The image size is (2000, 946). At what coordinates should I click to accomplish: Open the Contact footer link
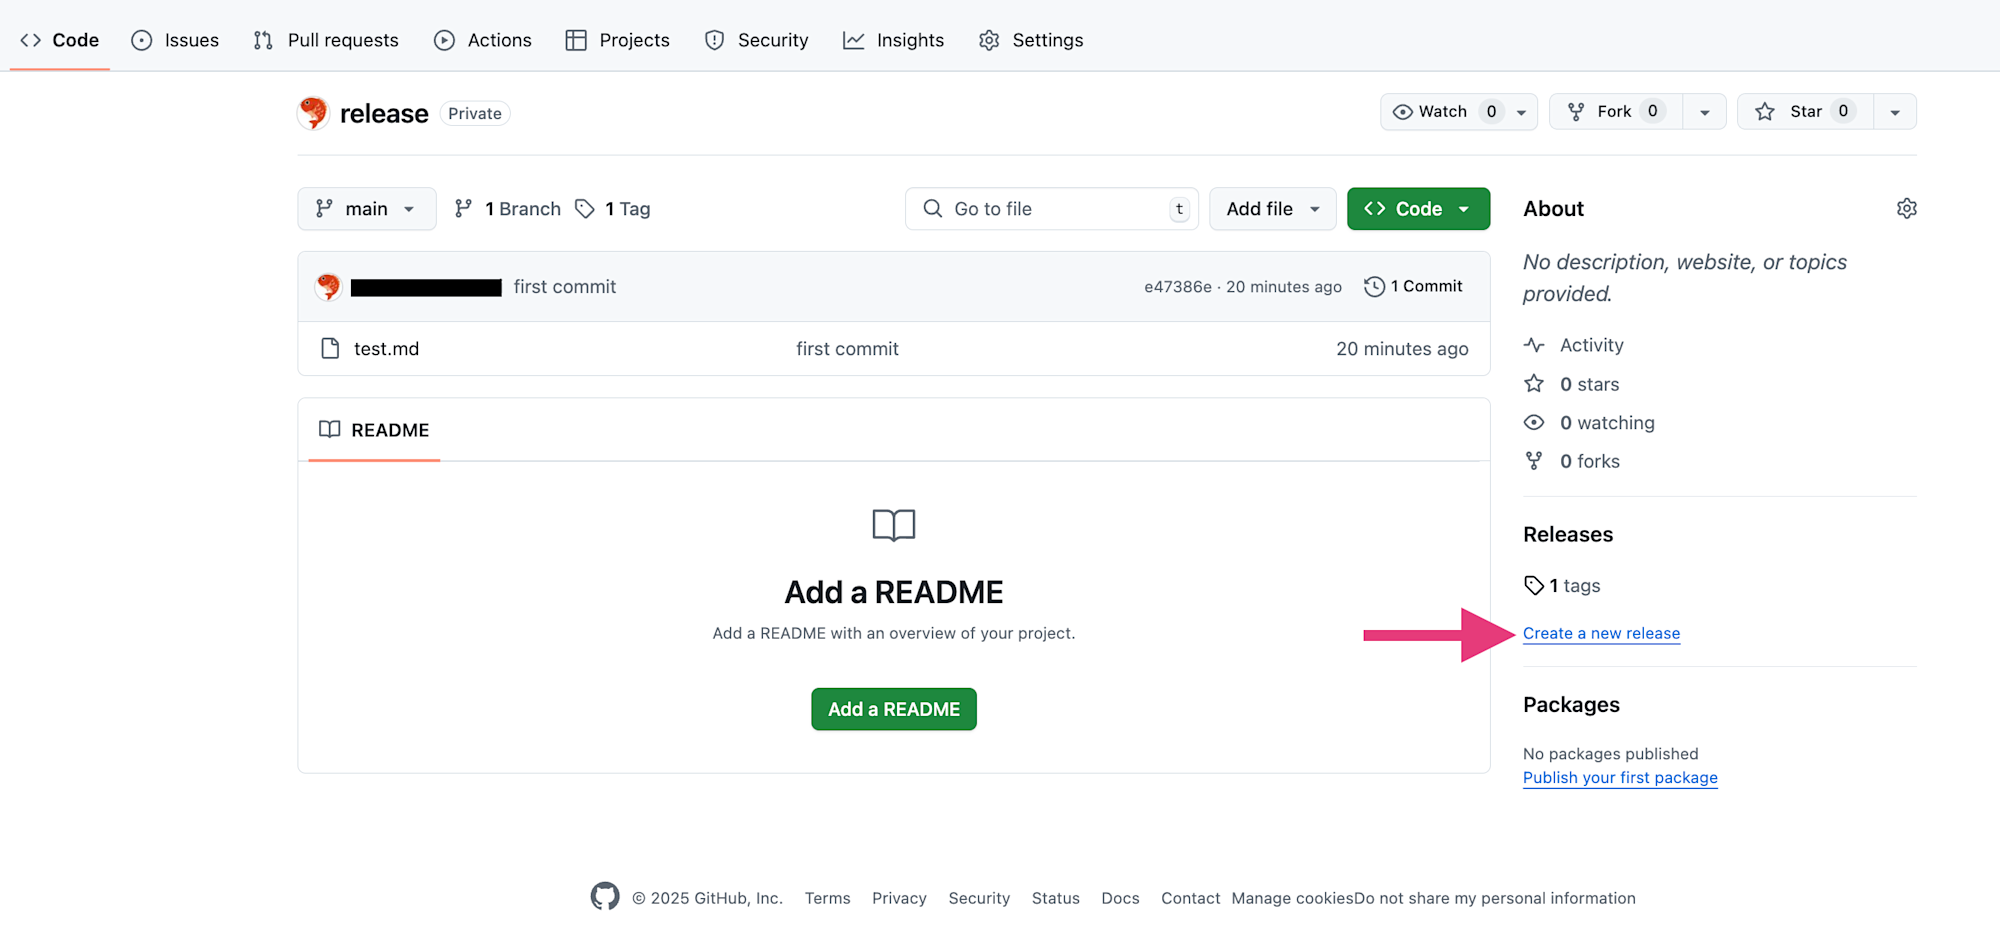tap(1190, 898)
